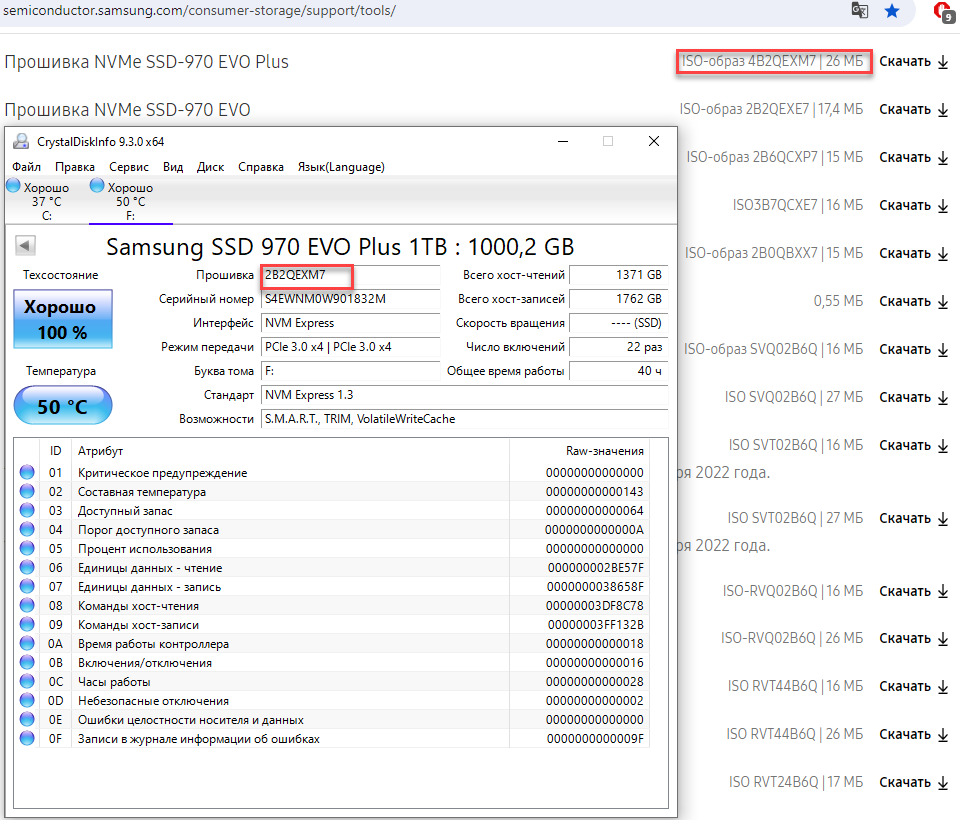Click the Интерфейс field NVM Express
The width and height of the screenshot is (960, 820).
coord(350,323)
